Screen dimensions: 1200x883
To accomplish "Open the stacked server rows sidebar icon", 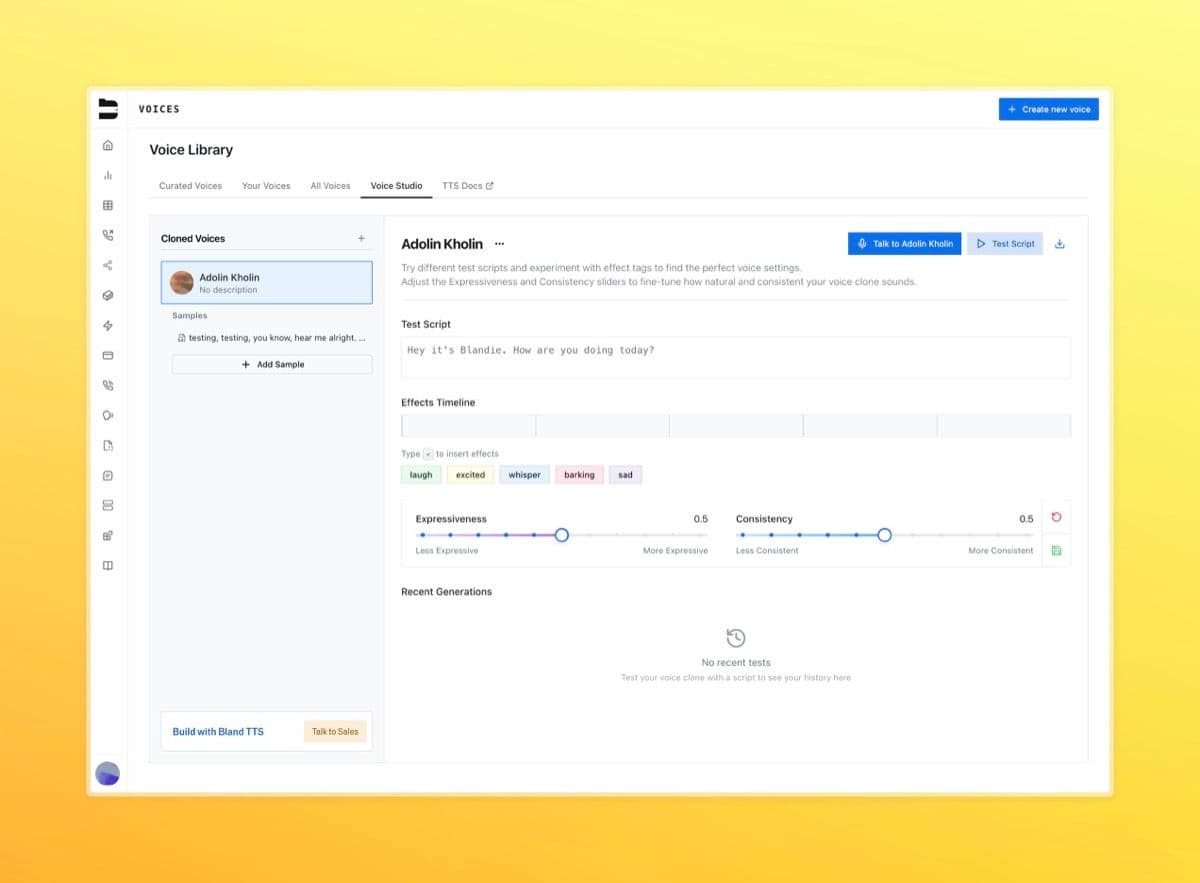I will tap(108, 505).
